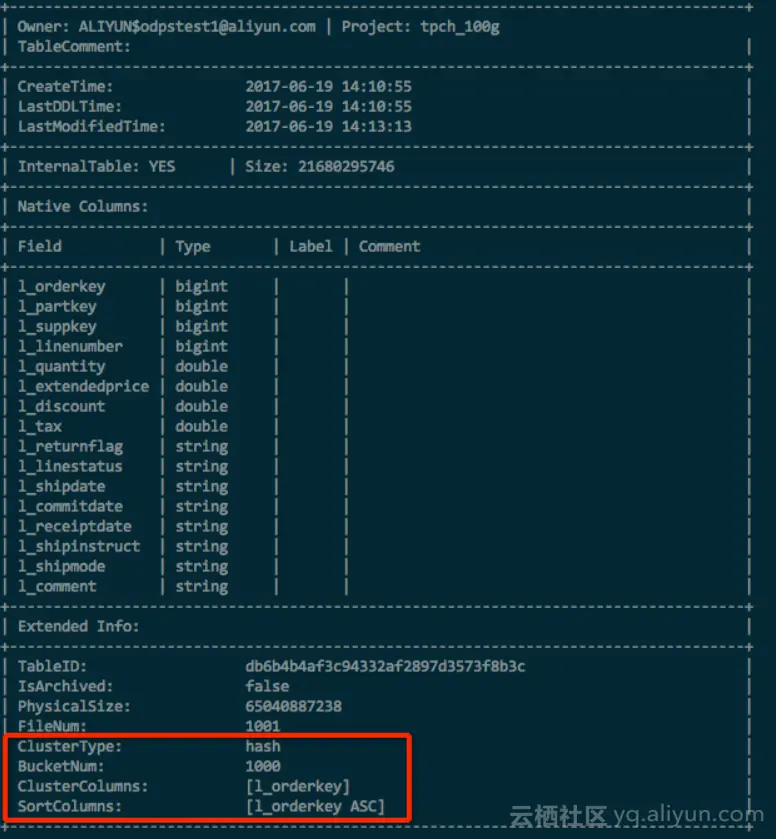776x839 pixels.
Task: Select the l_quantity field name
Action: pyautogui.click(x=62, y=366)
